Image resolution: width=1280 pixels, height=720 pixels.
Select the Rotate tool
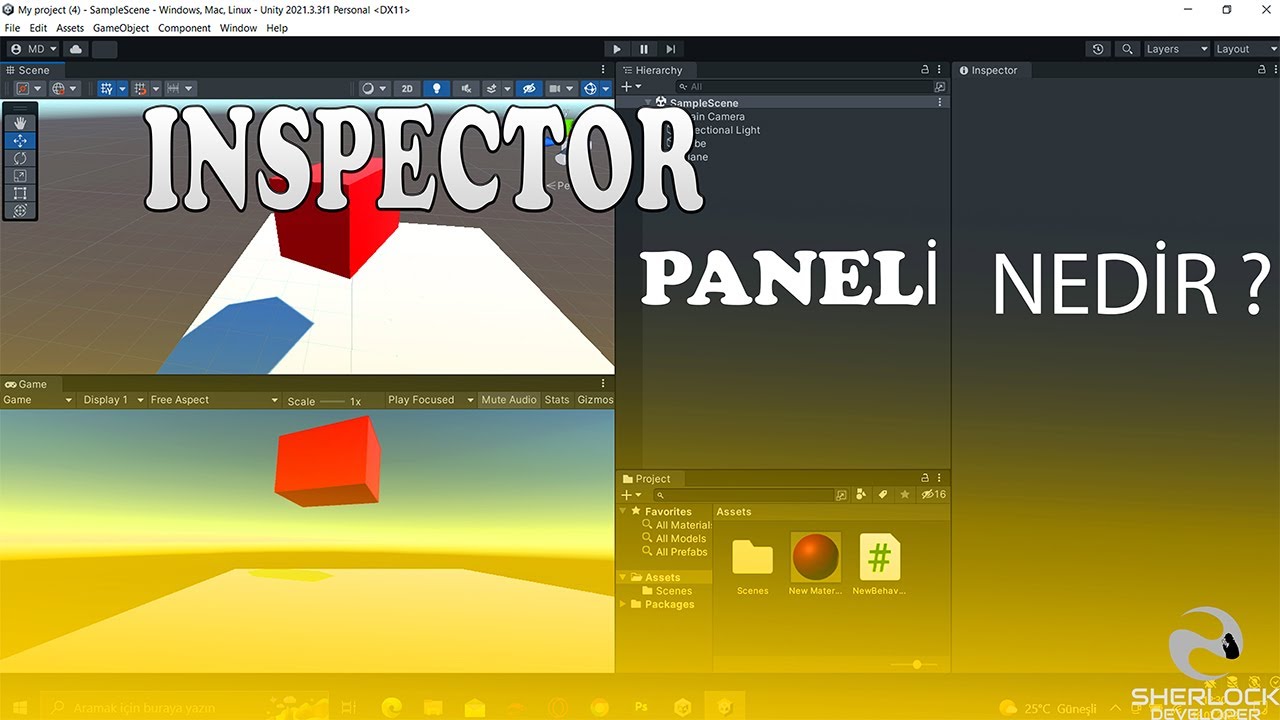[x=20, y=158]
